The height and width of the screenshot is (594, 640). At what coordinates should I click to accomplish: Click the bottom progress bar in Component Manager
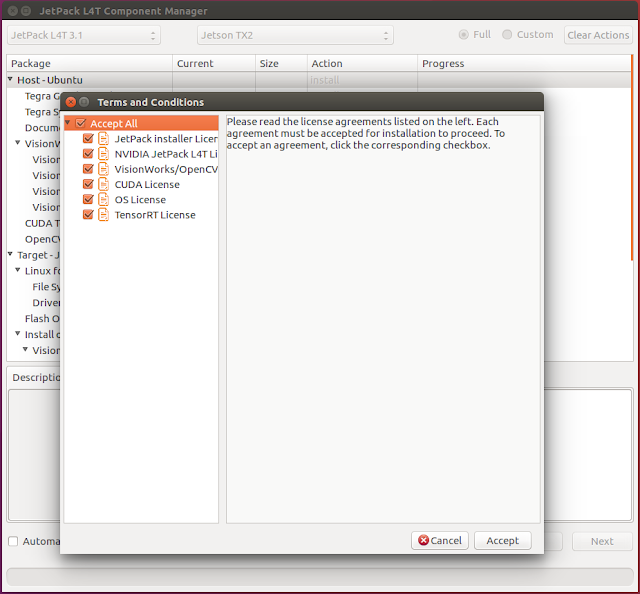[320, 577]
